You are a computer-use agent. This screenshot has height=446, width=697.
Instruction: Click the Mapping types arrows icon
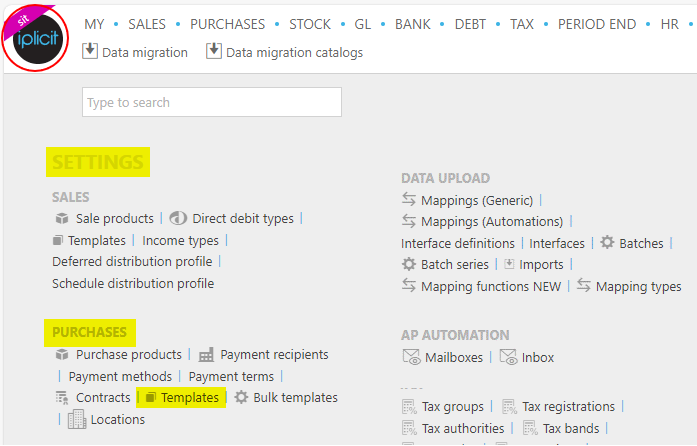(x=584, y=285)
